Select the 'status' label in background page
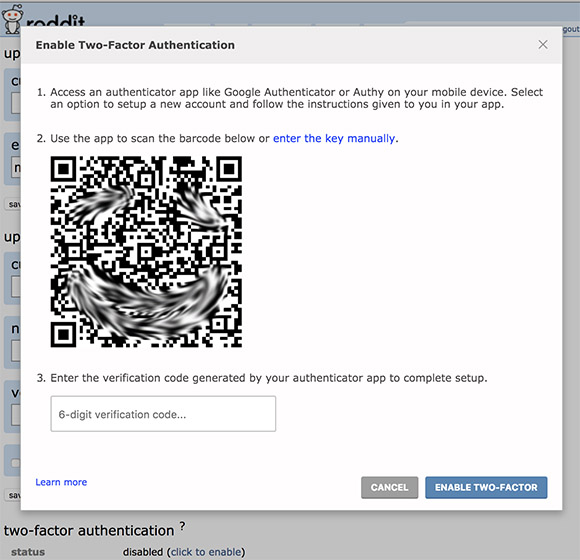580x560 pixels. pyautogui.click(x=28, y=552)
